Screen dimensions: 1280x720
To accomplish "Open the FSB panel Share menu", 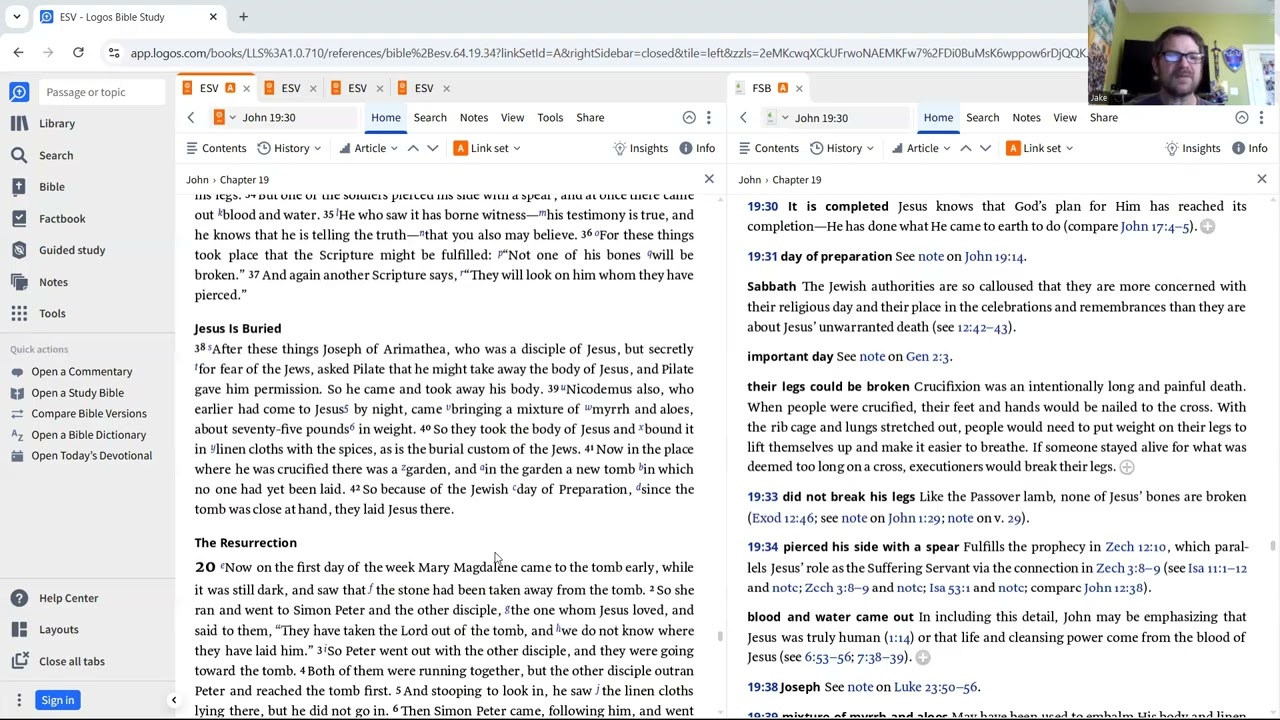I will coord(1103,118).
